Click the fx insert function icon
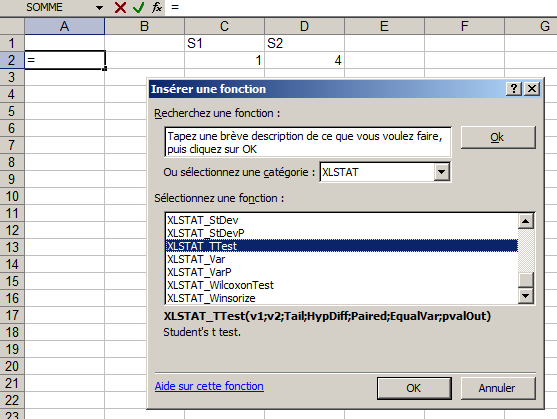Viewport: 557px width, 419px height. (x=157, y=7)
